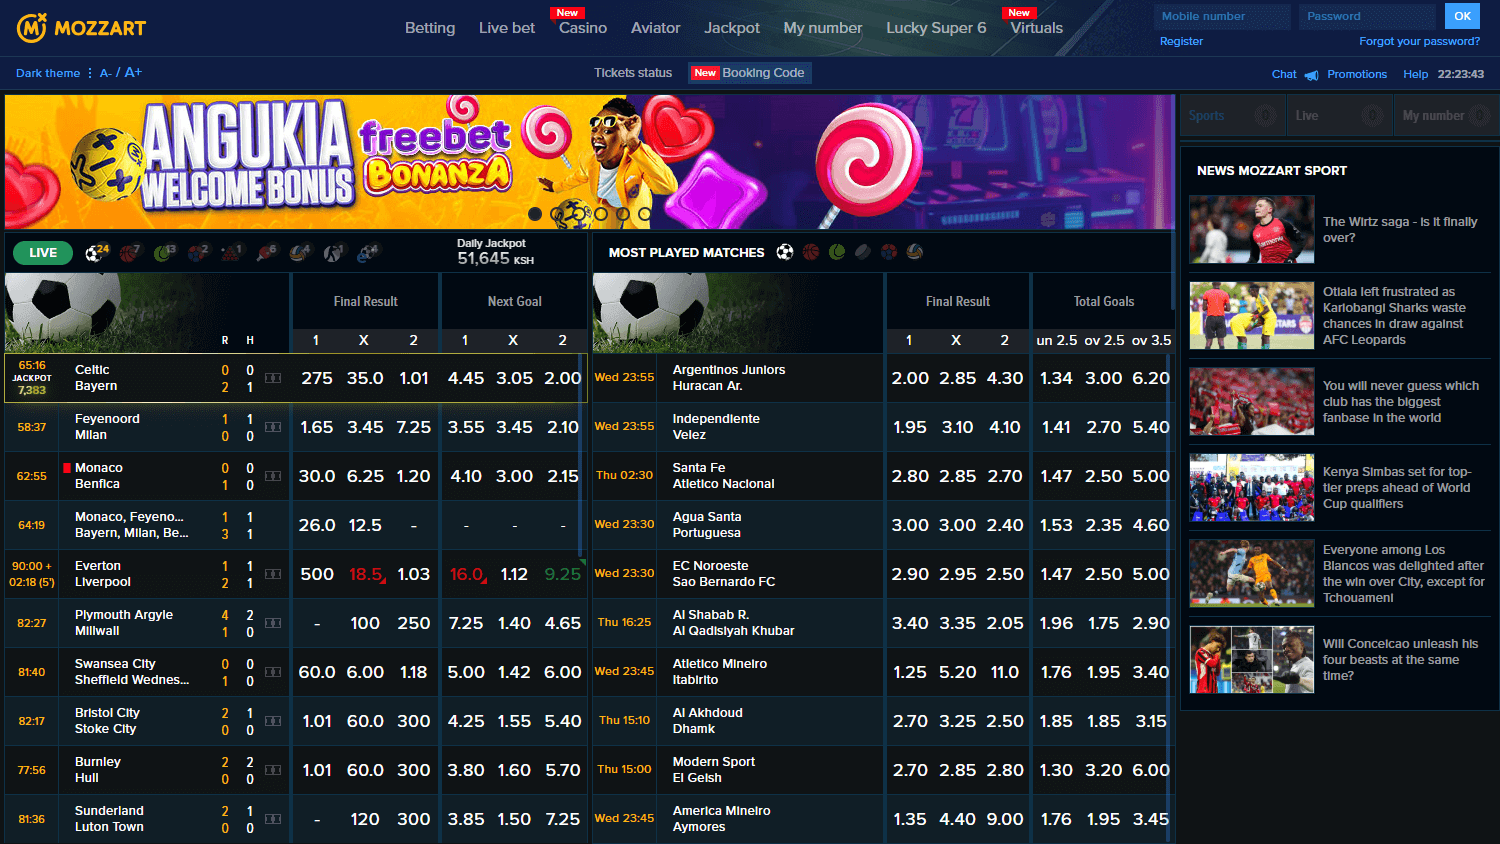Click the Register link
Viewport: 1500px width, 844px height.
1181,41
